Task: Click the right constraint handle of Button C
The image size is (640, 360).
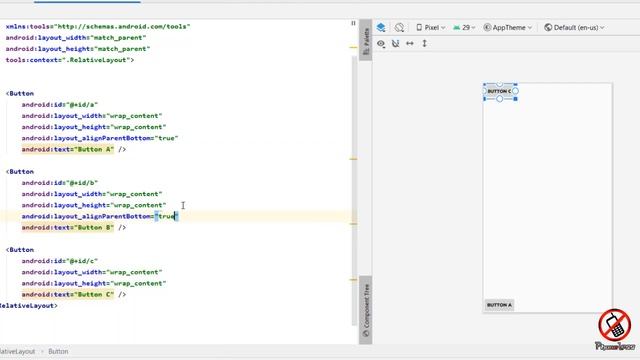Action: click(516, 91)
